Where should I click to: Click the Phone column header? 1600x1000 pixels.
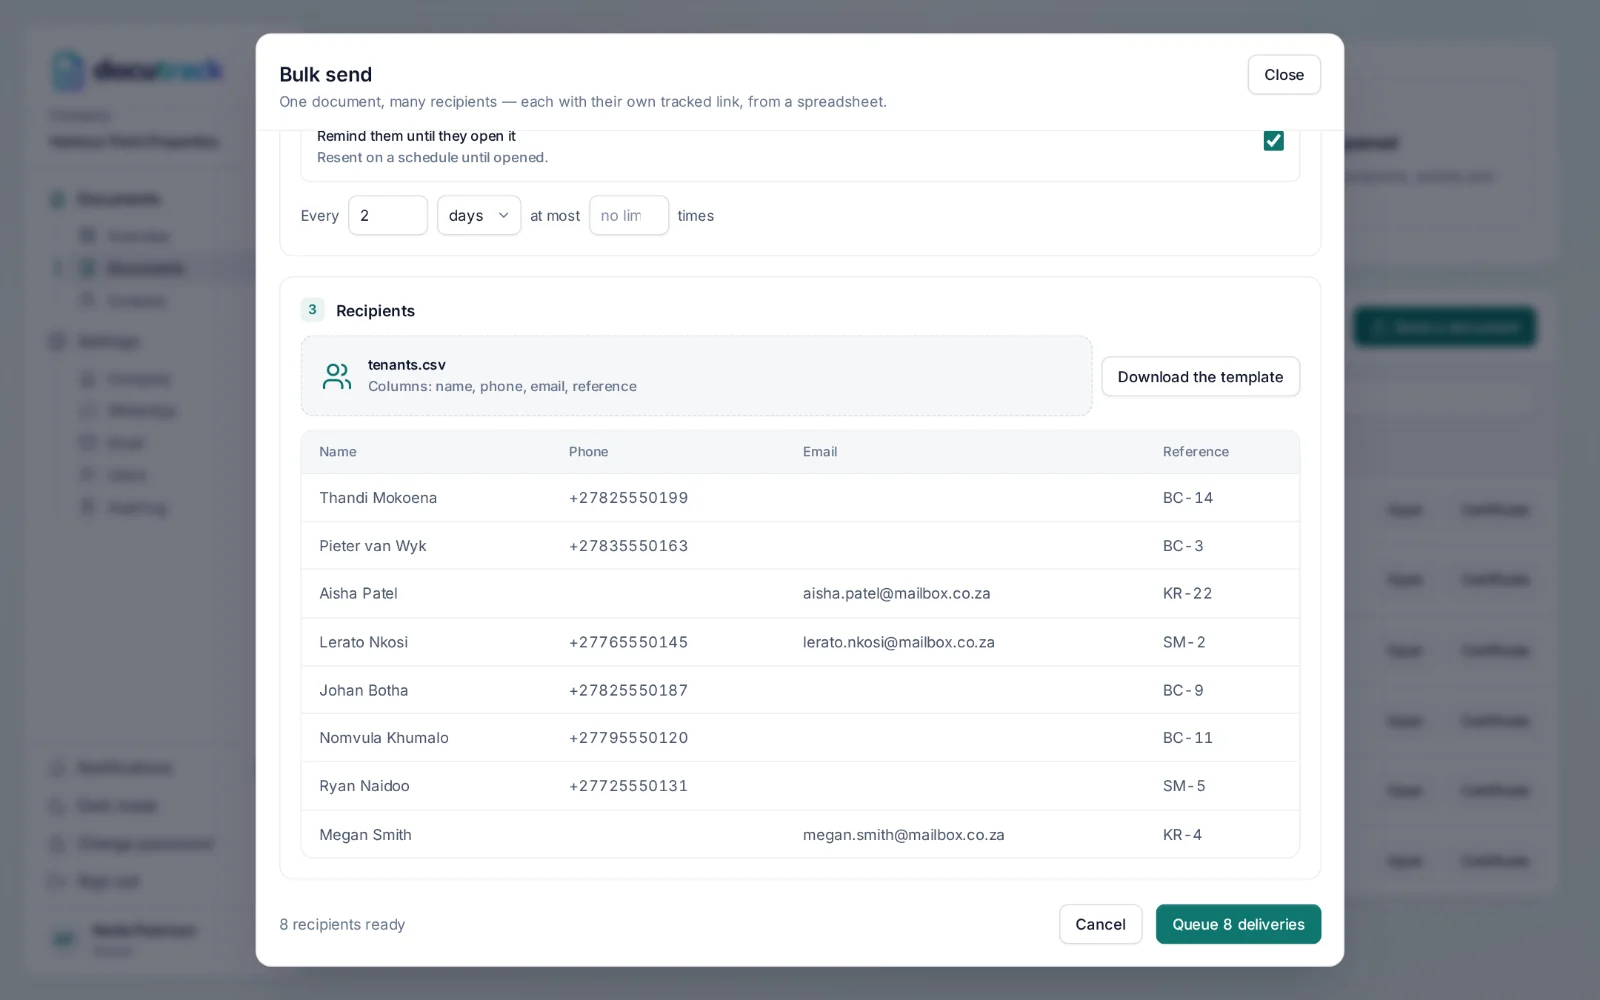(x=588, y=452)
